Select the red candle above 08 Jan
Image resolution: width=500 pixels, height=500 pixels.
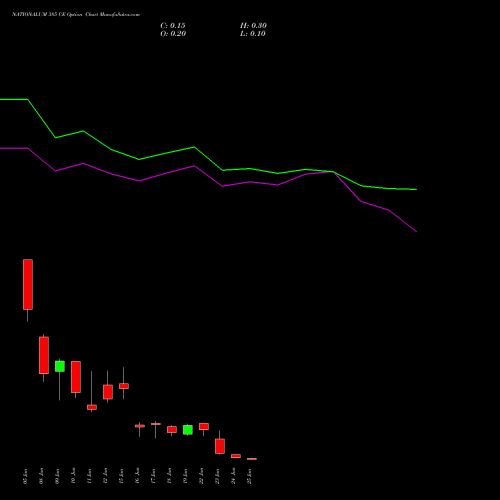point(44,355)
